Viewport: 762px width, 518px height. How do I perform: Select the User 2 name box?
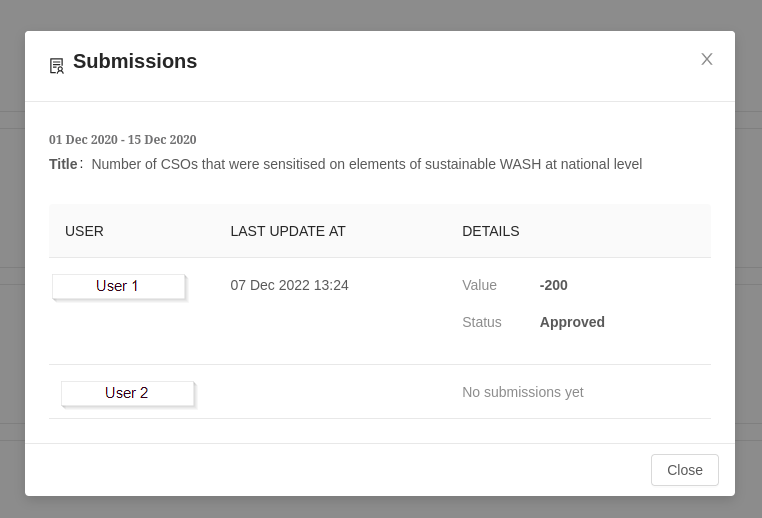(127, 393)
